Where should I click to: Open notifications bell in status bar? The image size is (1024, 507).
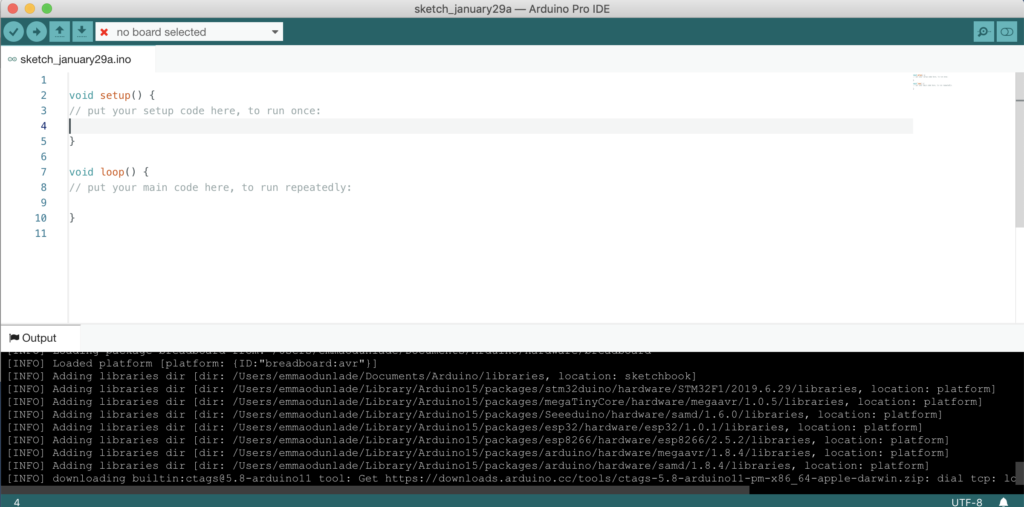click(x=1003, y=501)
